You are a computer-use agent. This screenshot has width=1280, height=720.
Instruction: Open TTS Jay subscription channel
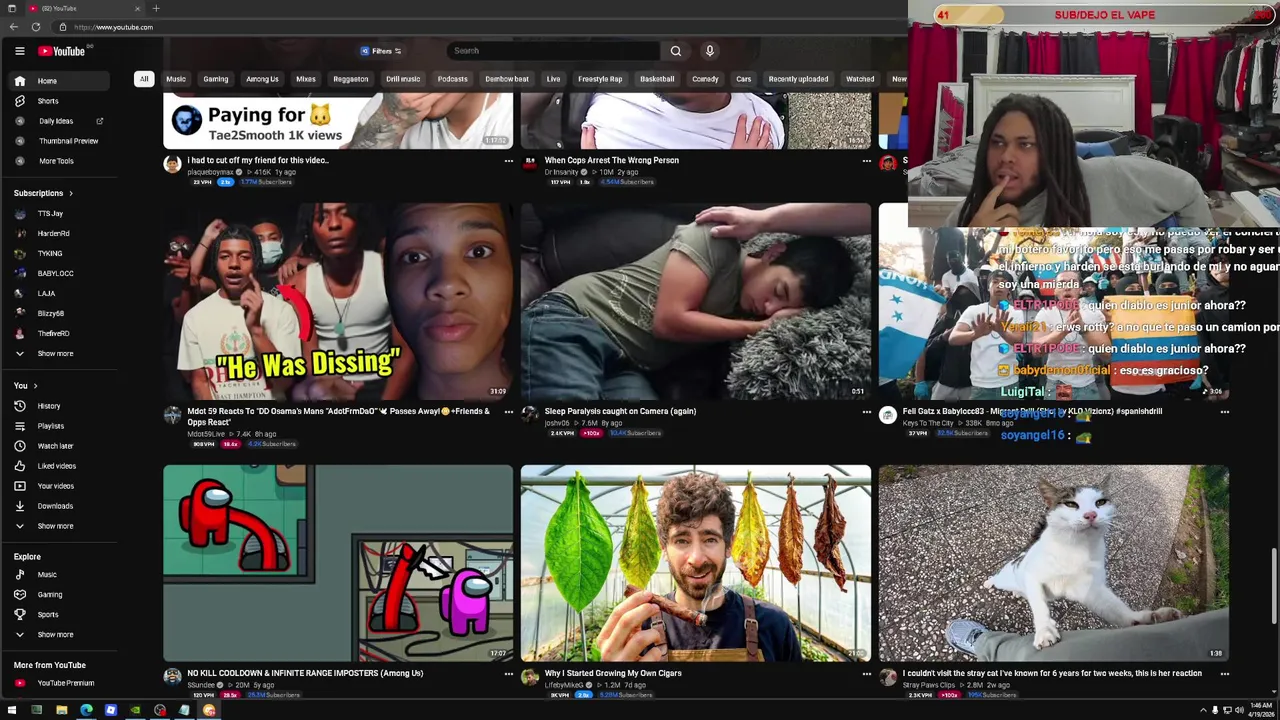[60, 213]
